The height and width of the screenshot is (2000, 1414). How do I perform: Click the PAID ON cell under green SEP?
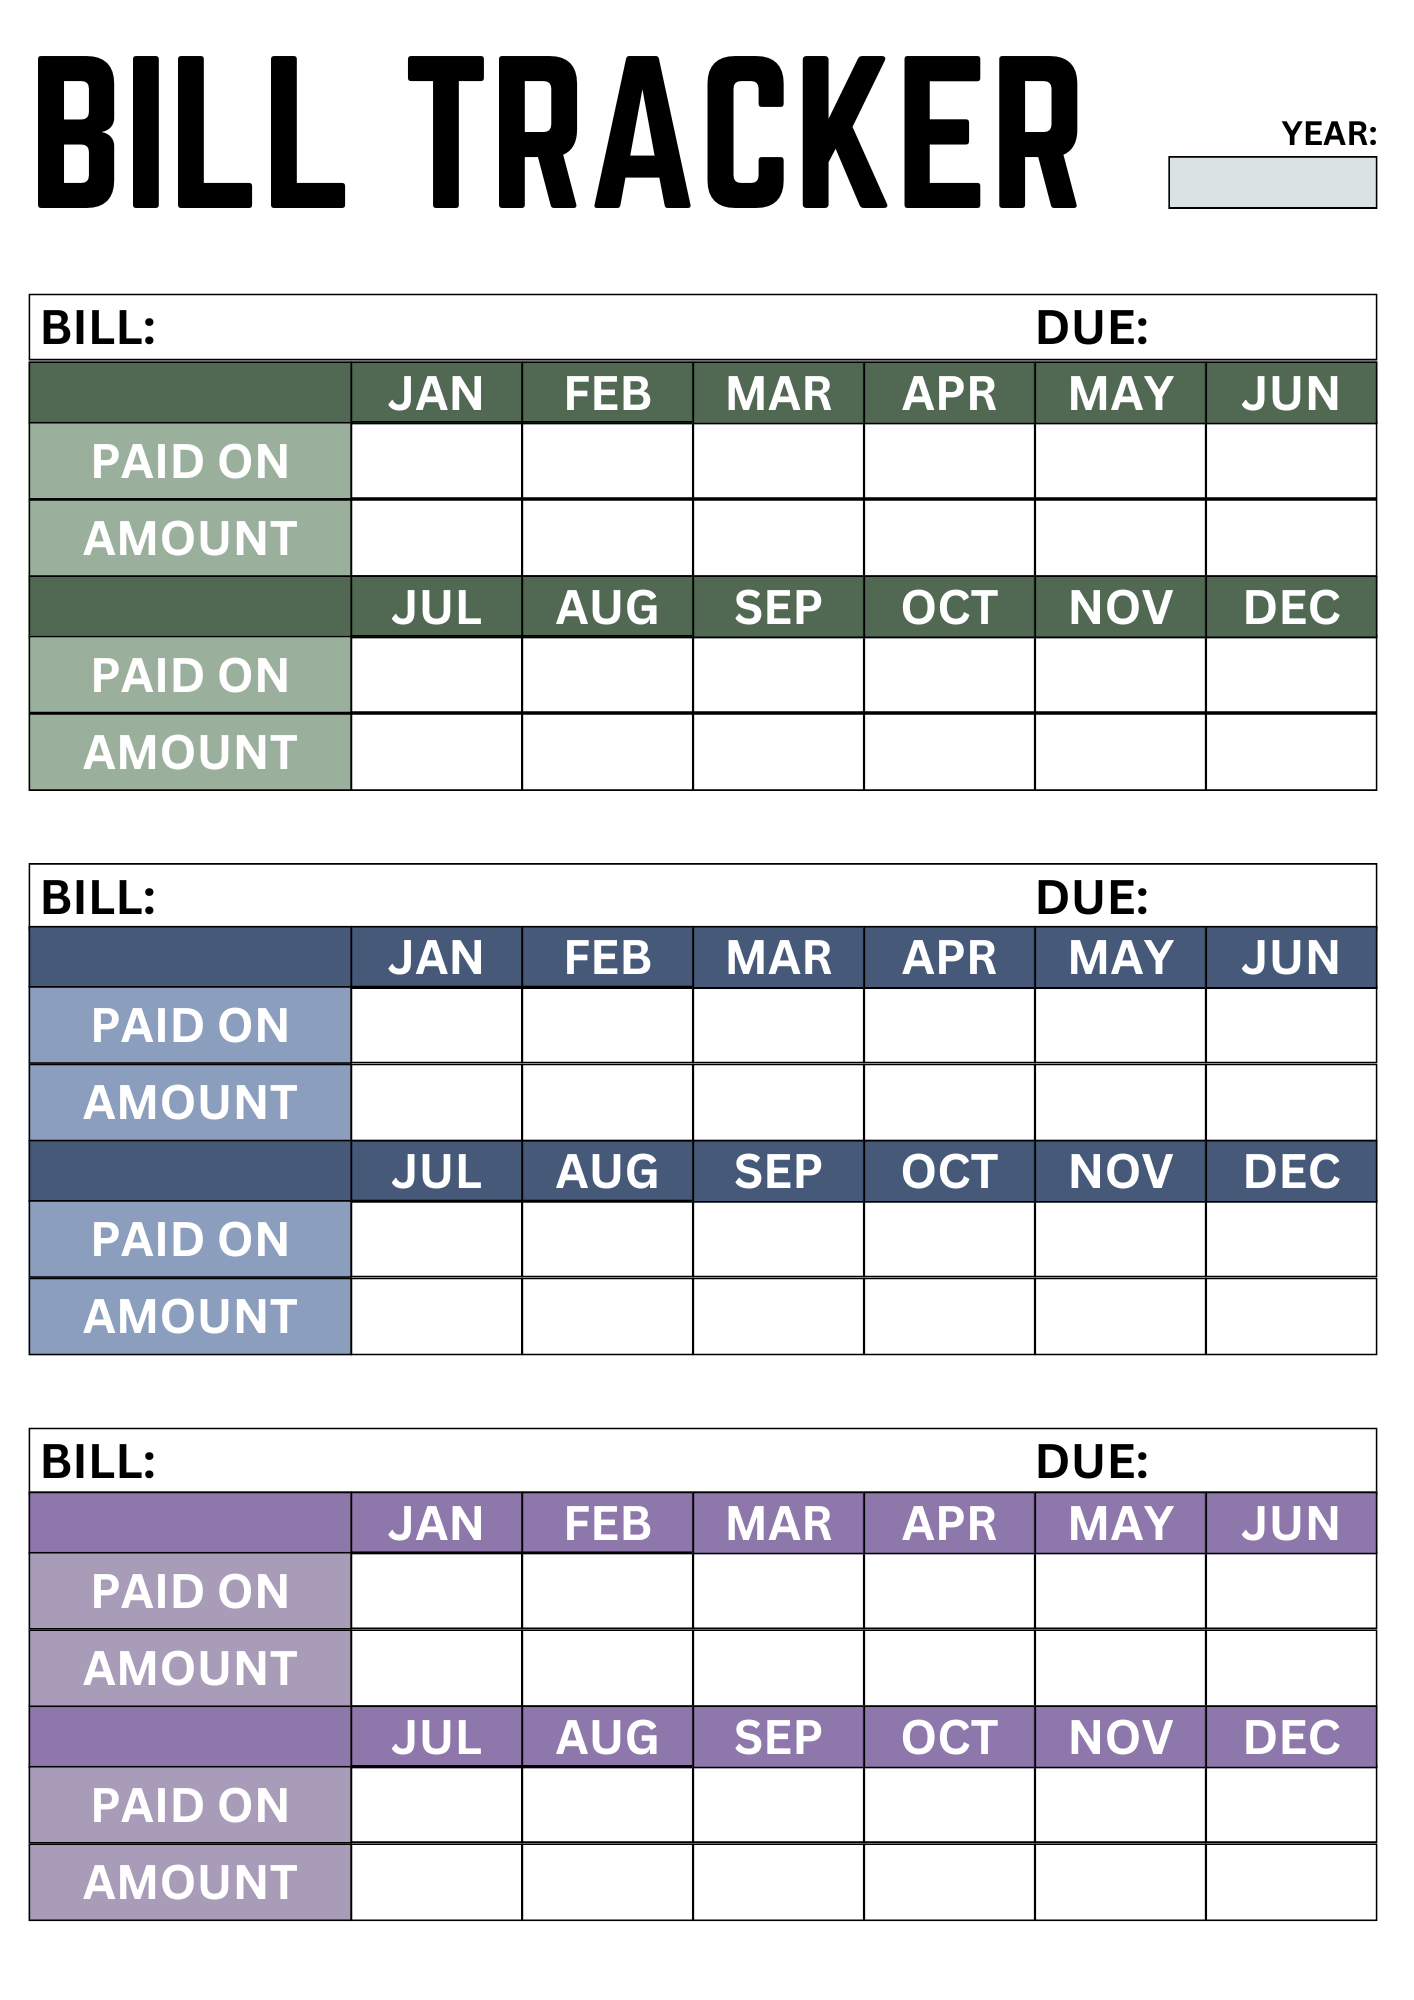[x=778, y=675]
